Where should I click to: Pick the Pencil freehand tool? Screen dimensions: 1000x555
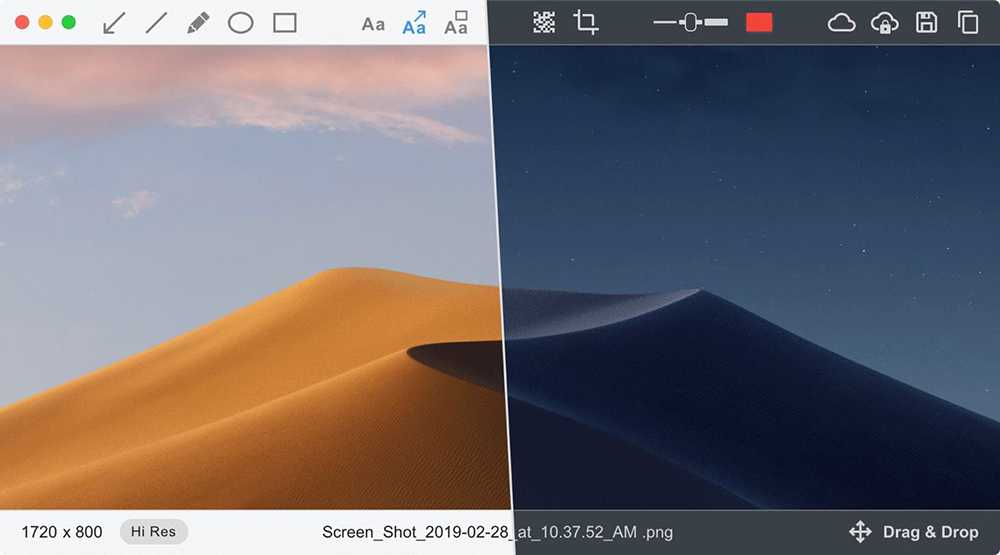(198, 23)
